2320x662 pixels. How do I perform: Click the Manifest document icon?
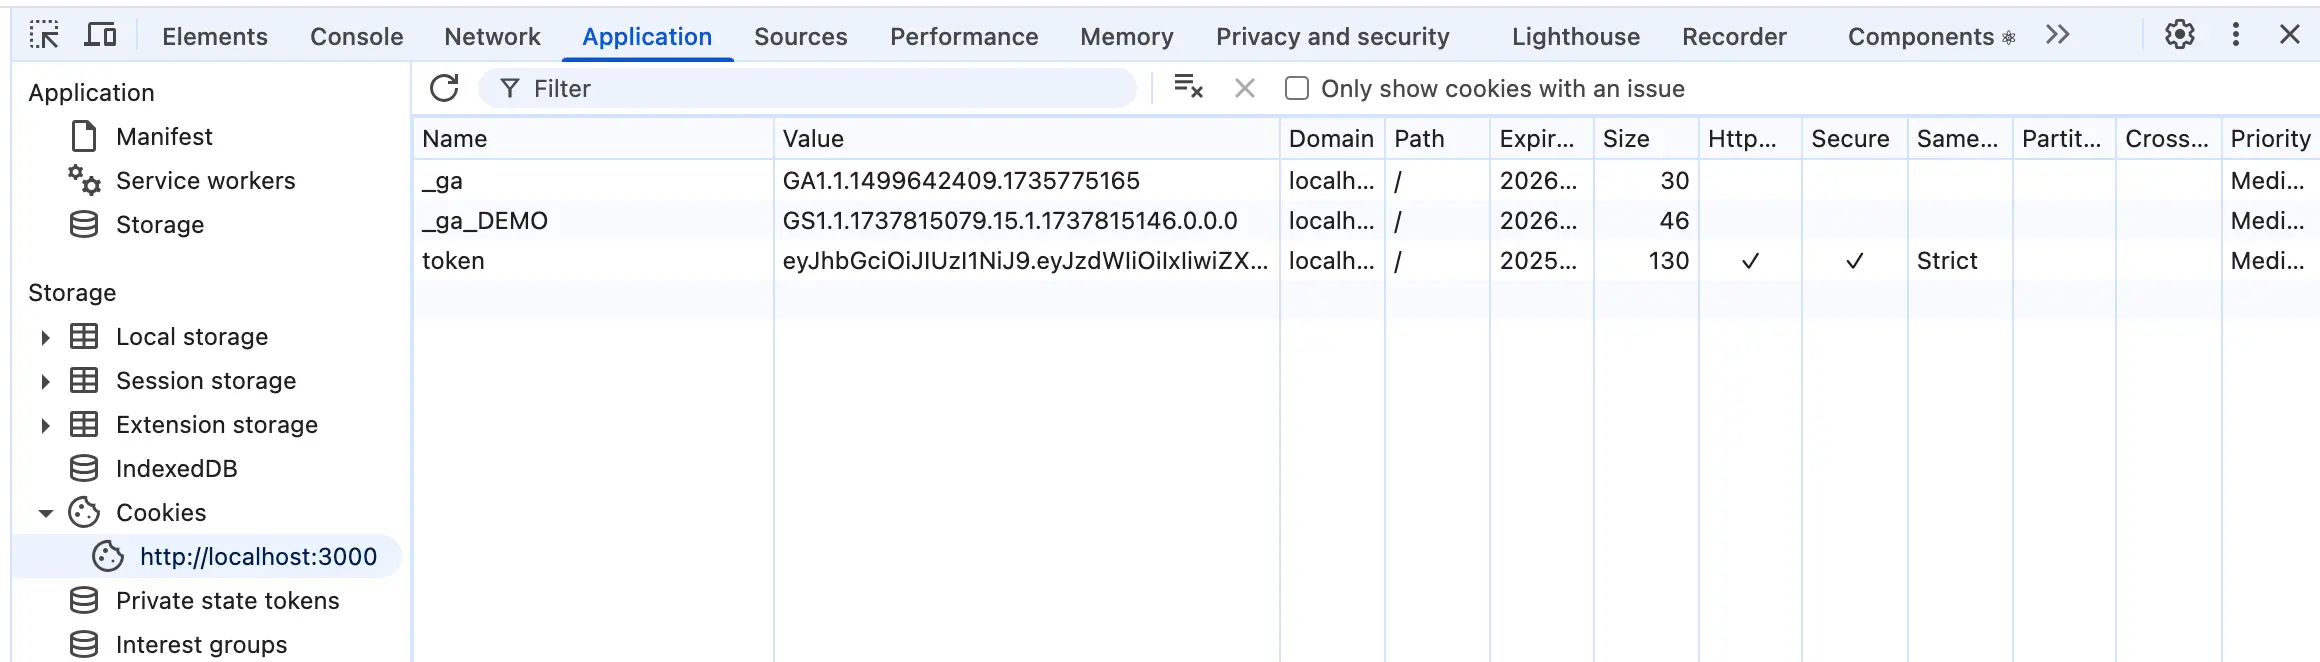pyautogui.click(x=84, y=136)
